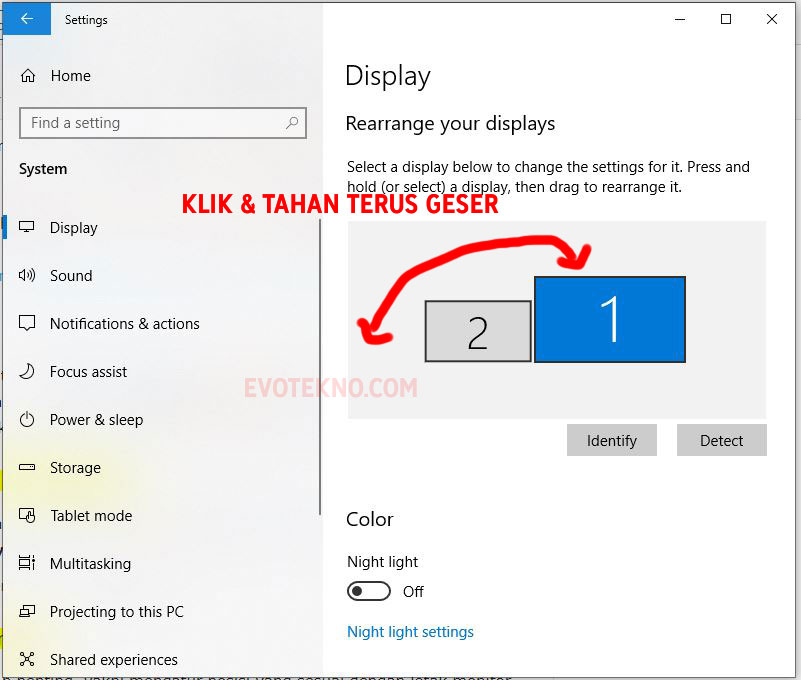This screenshot has height=680, width=801.
Task: Open Multitasking settings
Action: (90, 564)
